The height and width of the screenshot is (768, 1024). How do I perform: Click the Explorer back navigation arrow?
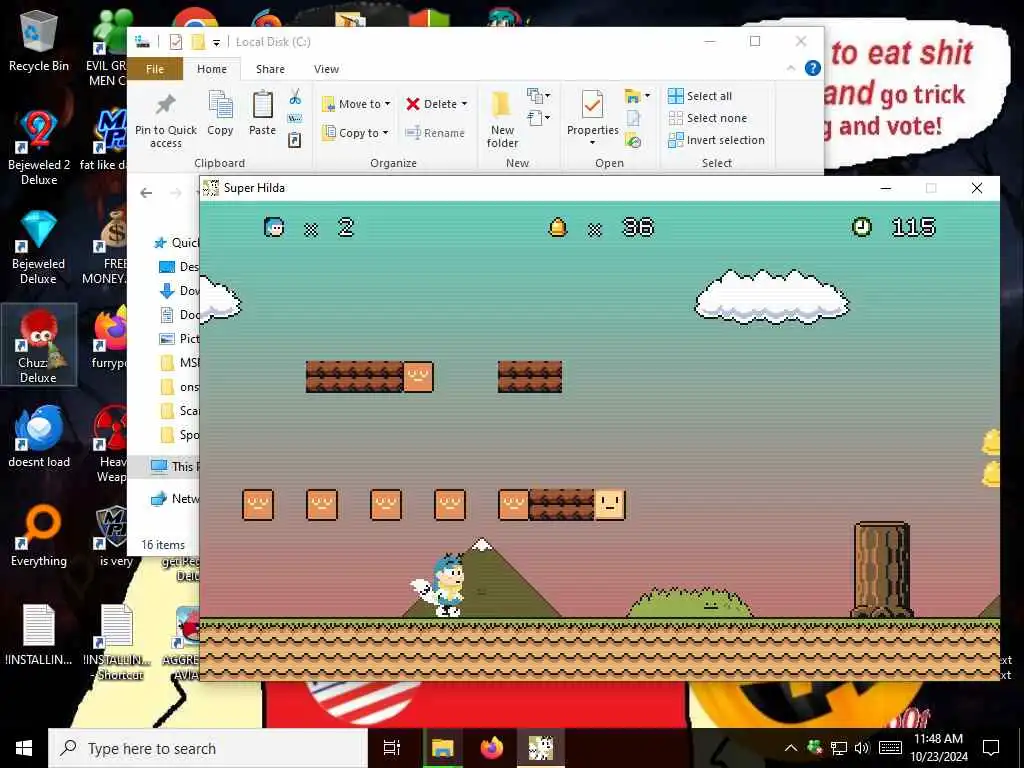coord(146,193)
